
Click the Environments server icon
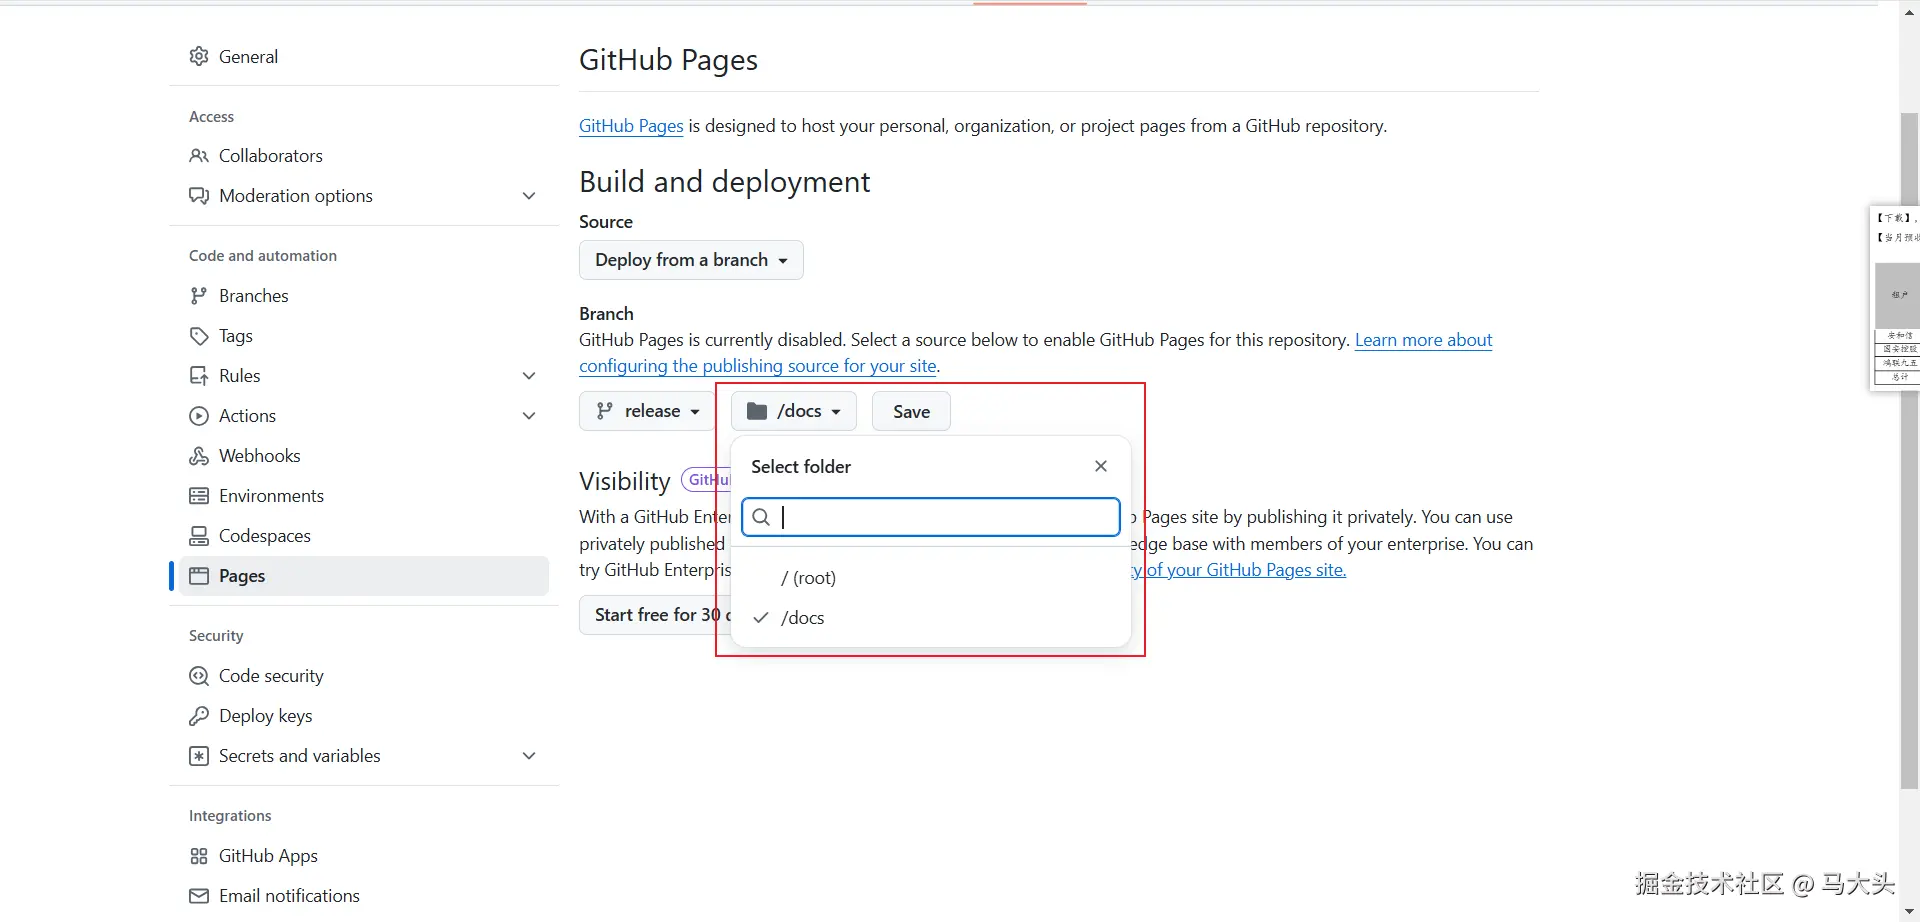(199, 496)
